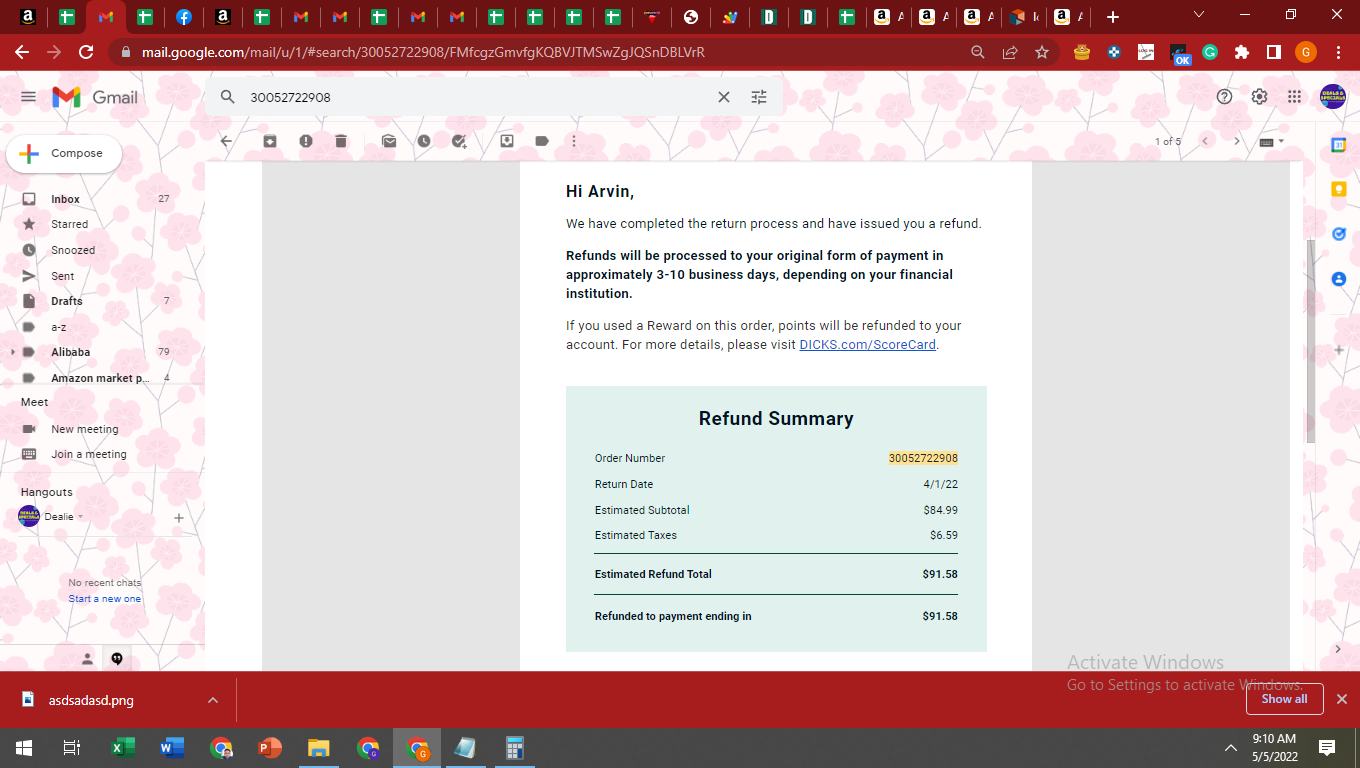
Task: Open the Google apps grid
Action: (x=1294, y=97)
